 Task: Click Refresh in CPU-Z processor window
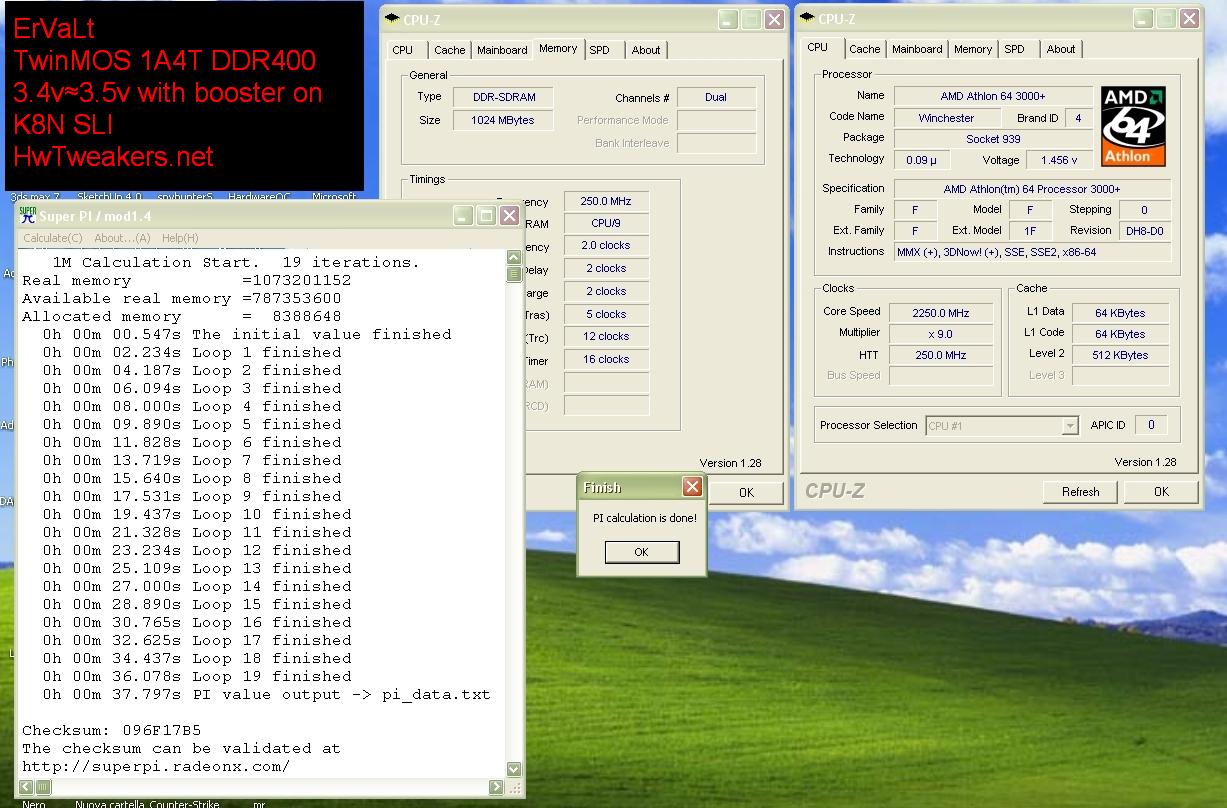1081,492
